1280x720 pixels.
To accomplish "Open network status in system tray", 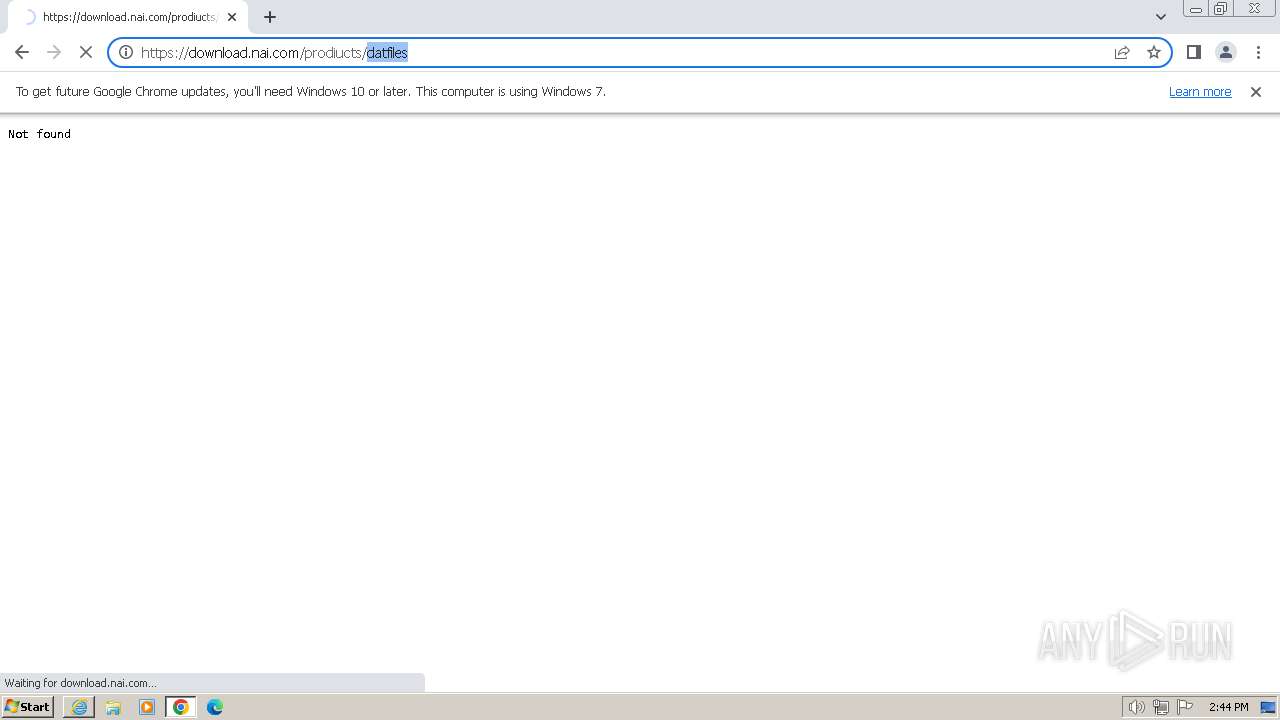I will [1161, 707].
